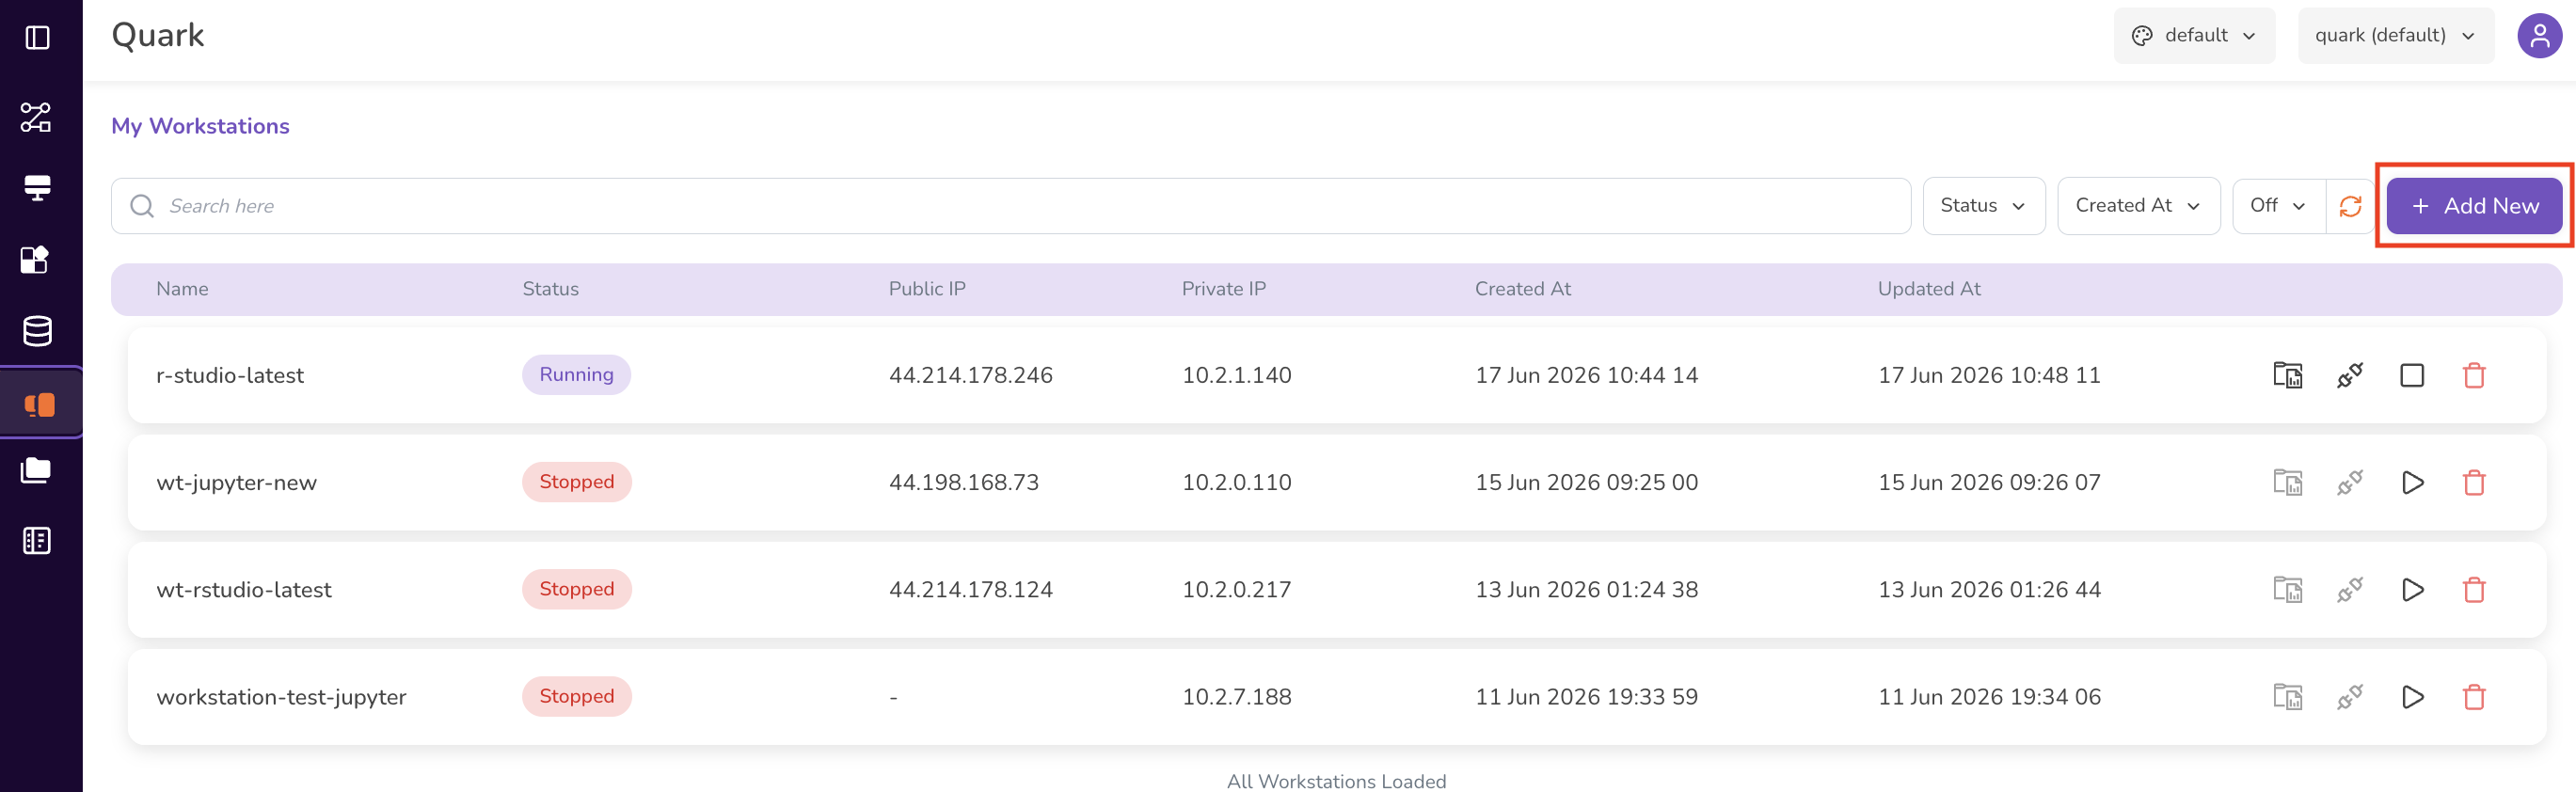Click public IP 44.214.178.246
The width and height of the screenshot is (2576, 792).
[970, 375]
